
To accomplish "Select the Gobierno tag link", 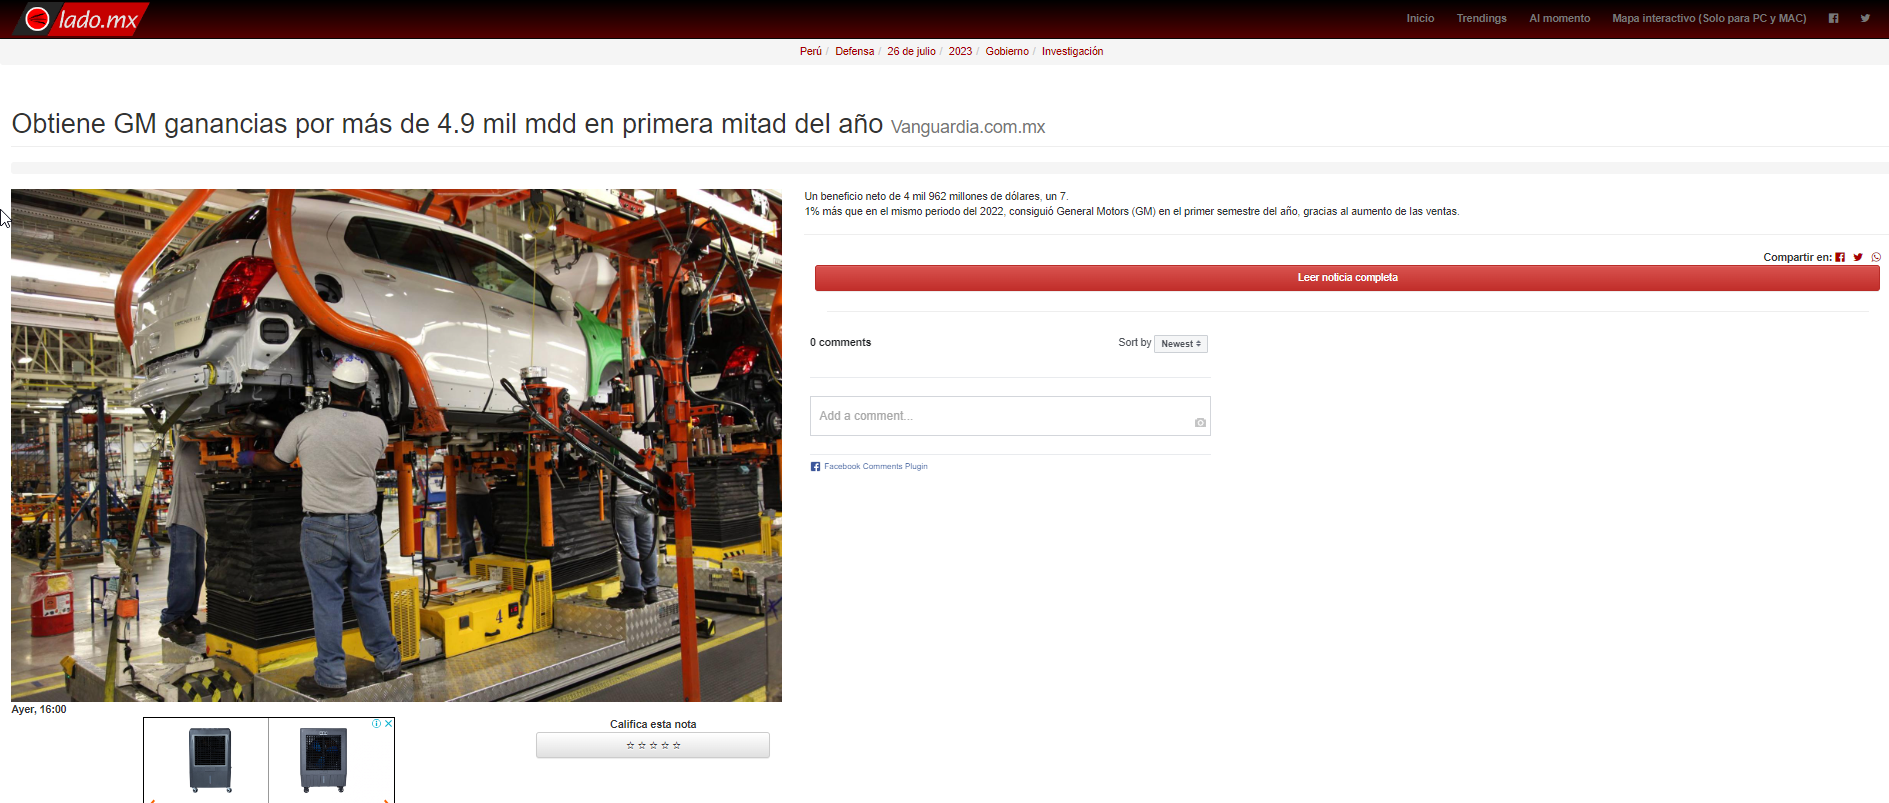I will [1007, 51].
